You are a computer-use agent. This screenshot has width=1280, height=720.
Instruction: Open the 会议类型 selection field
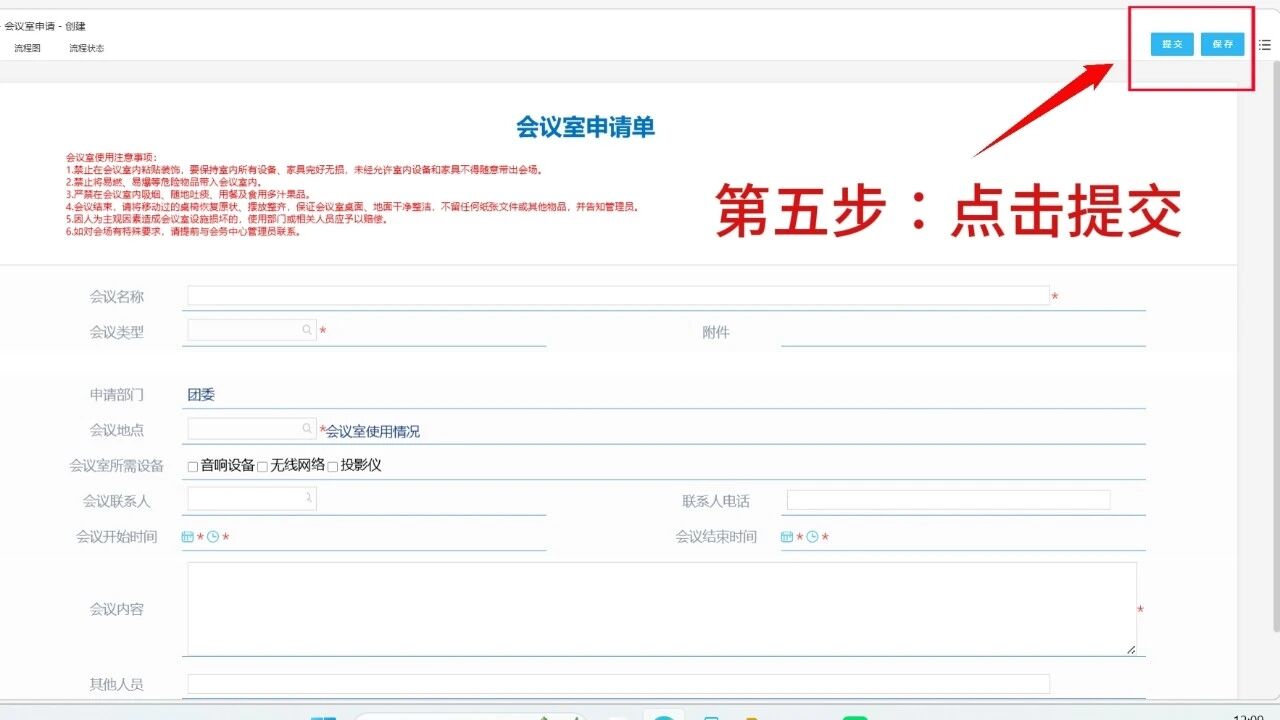245,328
